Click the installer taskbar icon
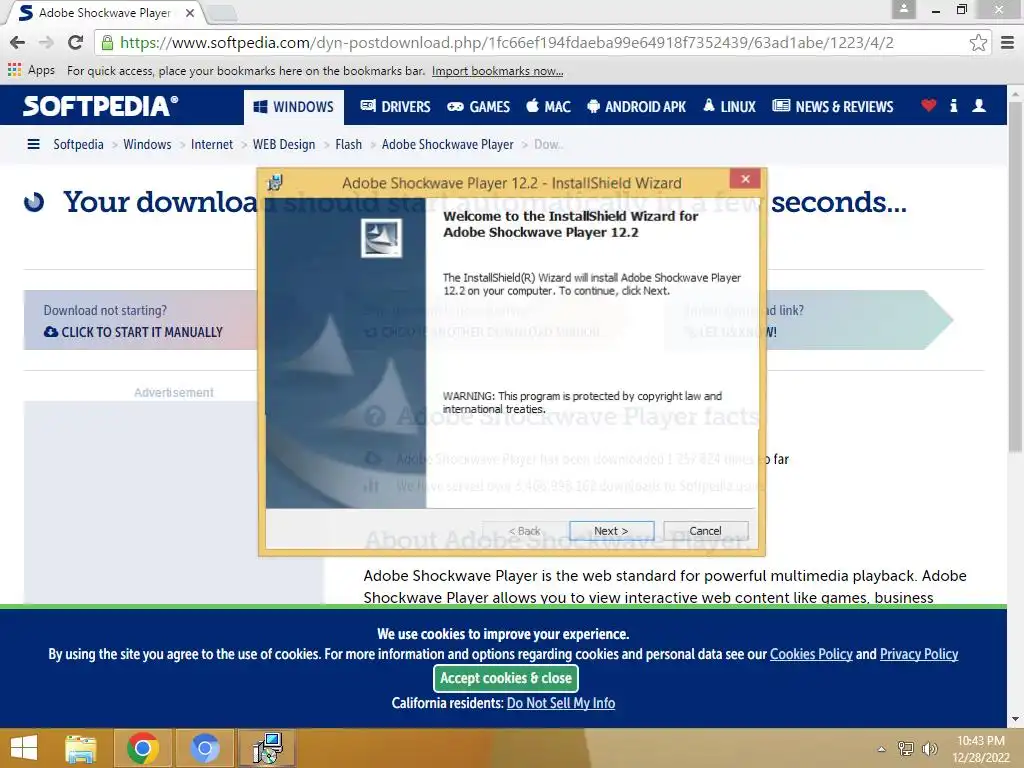 [267, 748]
